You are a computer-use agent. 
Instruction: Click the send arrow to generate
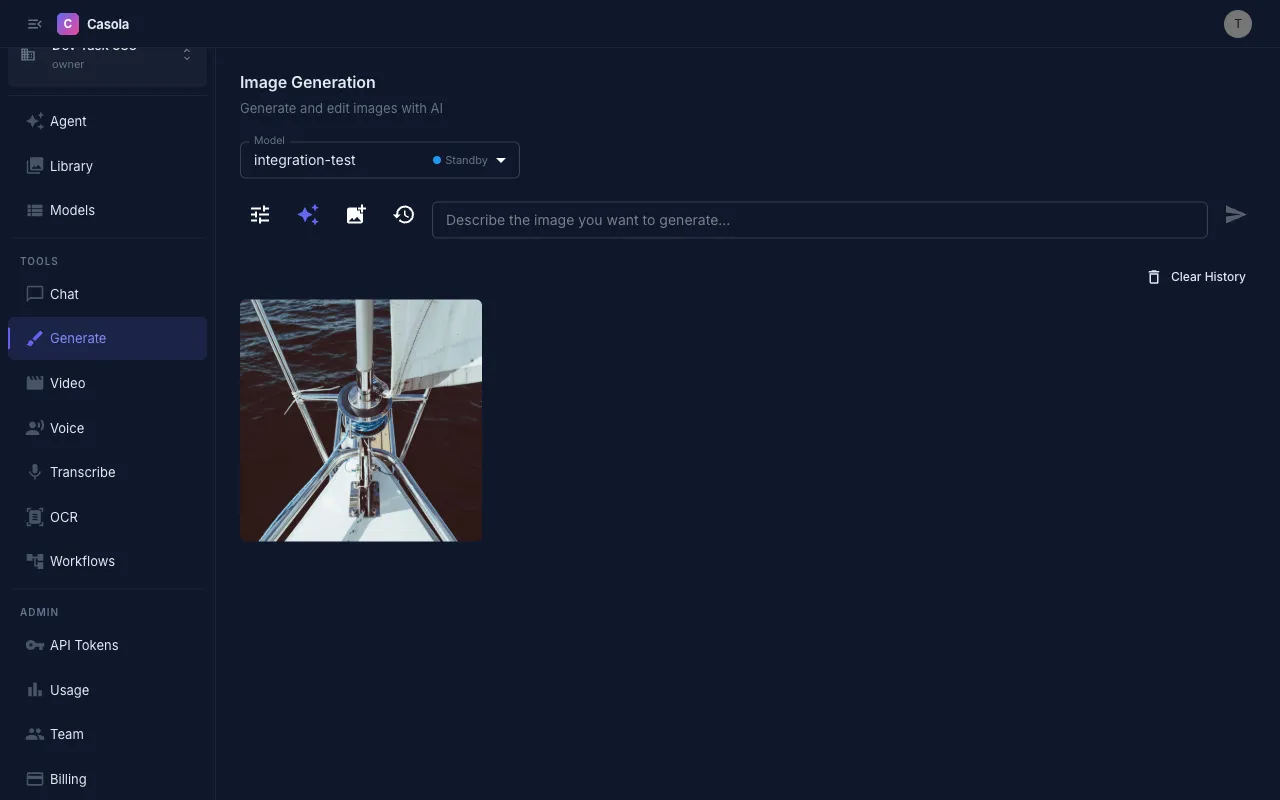1236,214
